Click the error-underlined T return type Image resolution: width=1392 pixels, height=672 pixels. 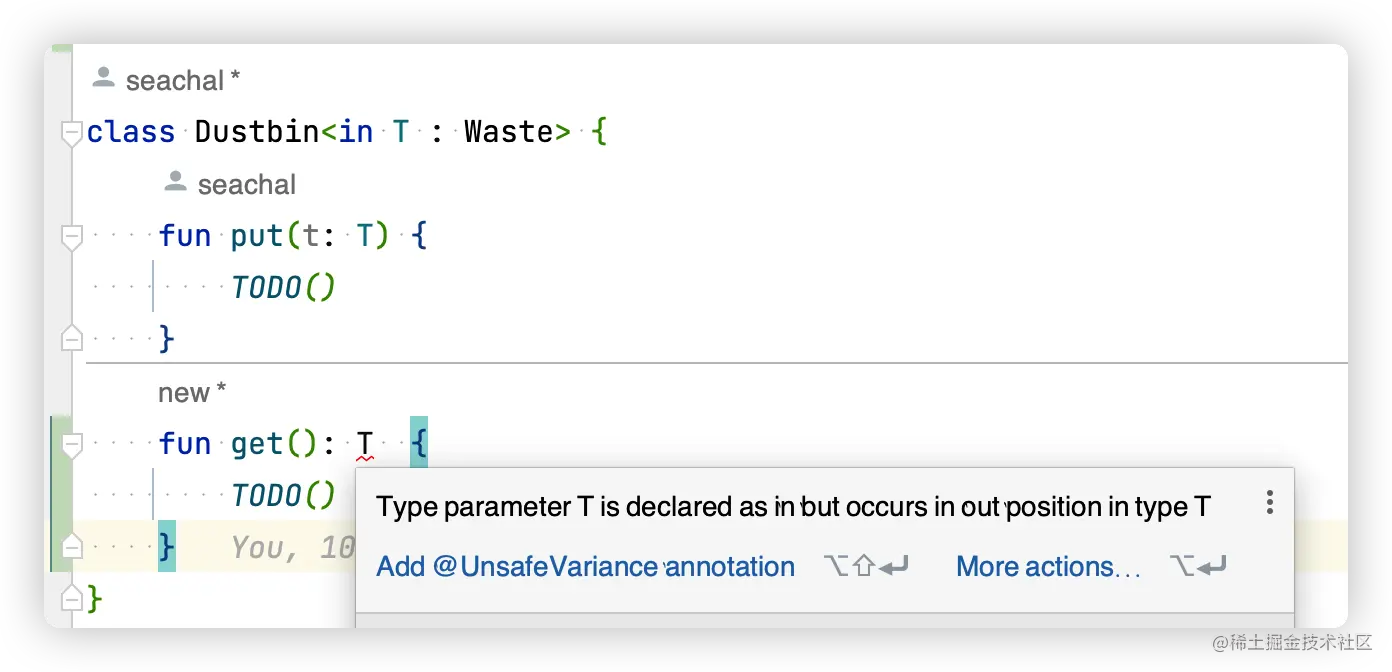pos(365,444)
